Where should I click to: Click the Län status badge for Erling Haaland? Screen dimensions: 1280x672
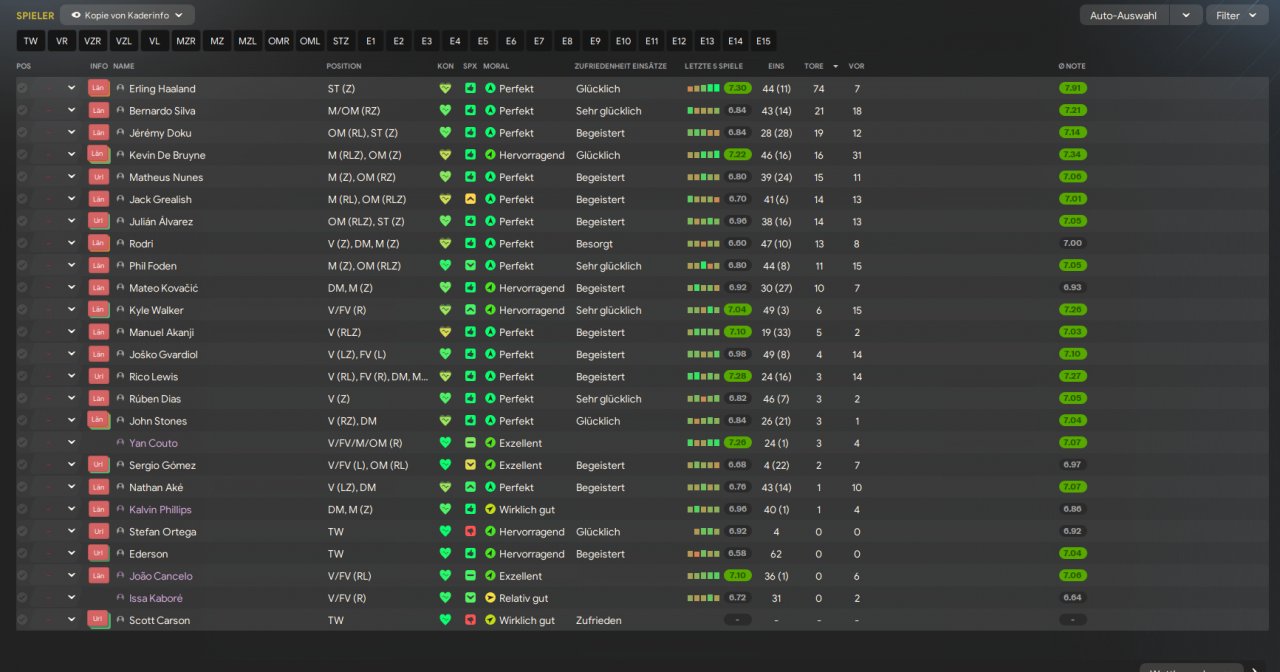coord(98,88)
